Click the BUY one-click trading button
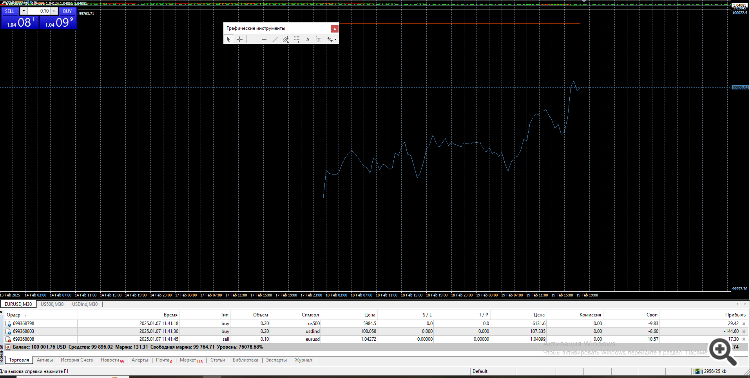 68,11
